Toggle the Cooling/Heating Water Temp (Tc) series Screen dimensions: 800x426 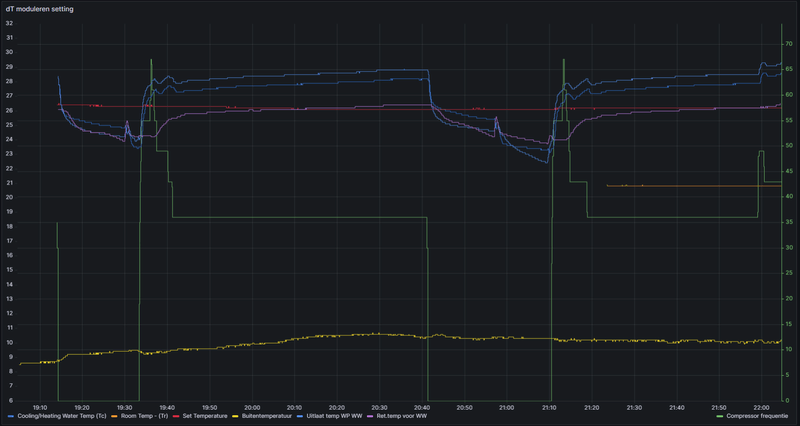click(62, 416)
